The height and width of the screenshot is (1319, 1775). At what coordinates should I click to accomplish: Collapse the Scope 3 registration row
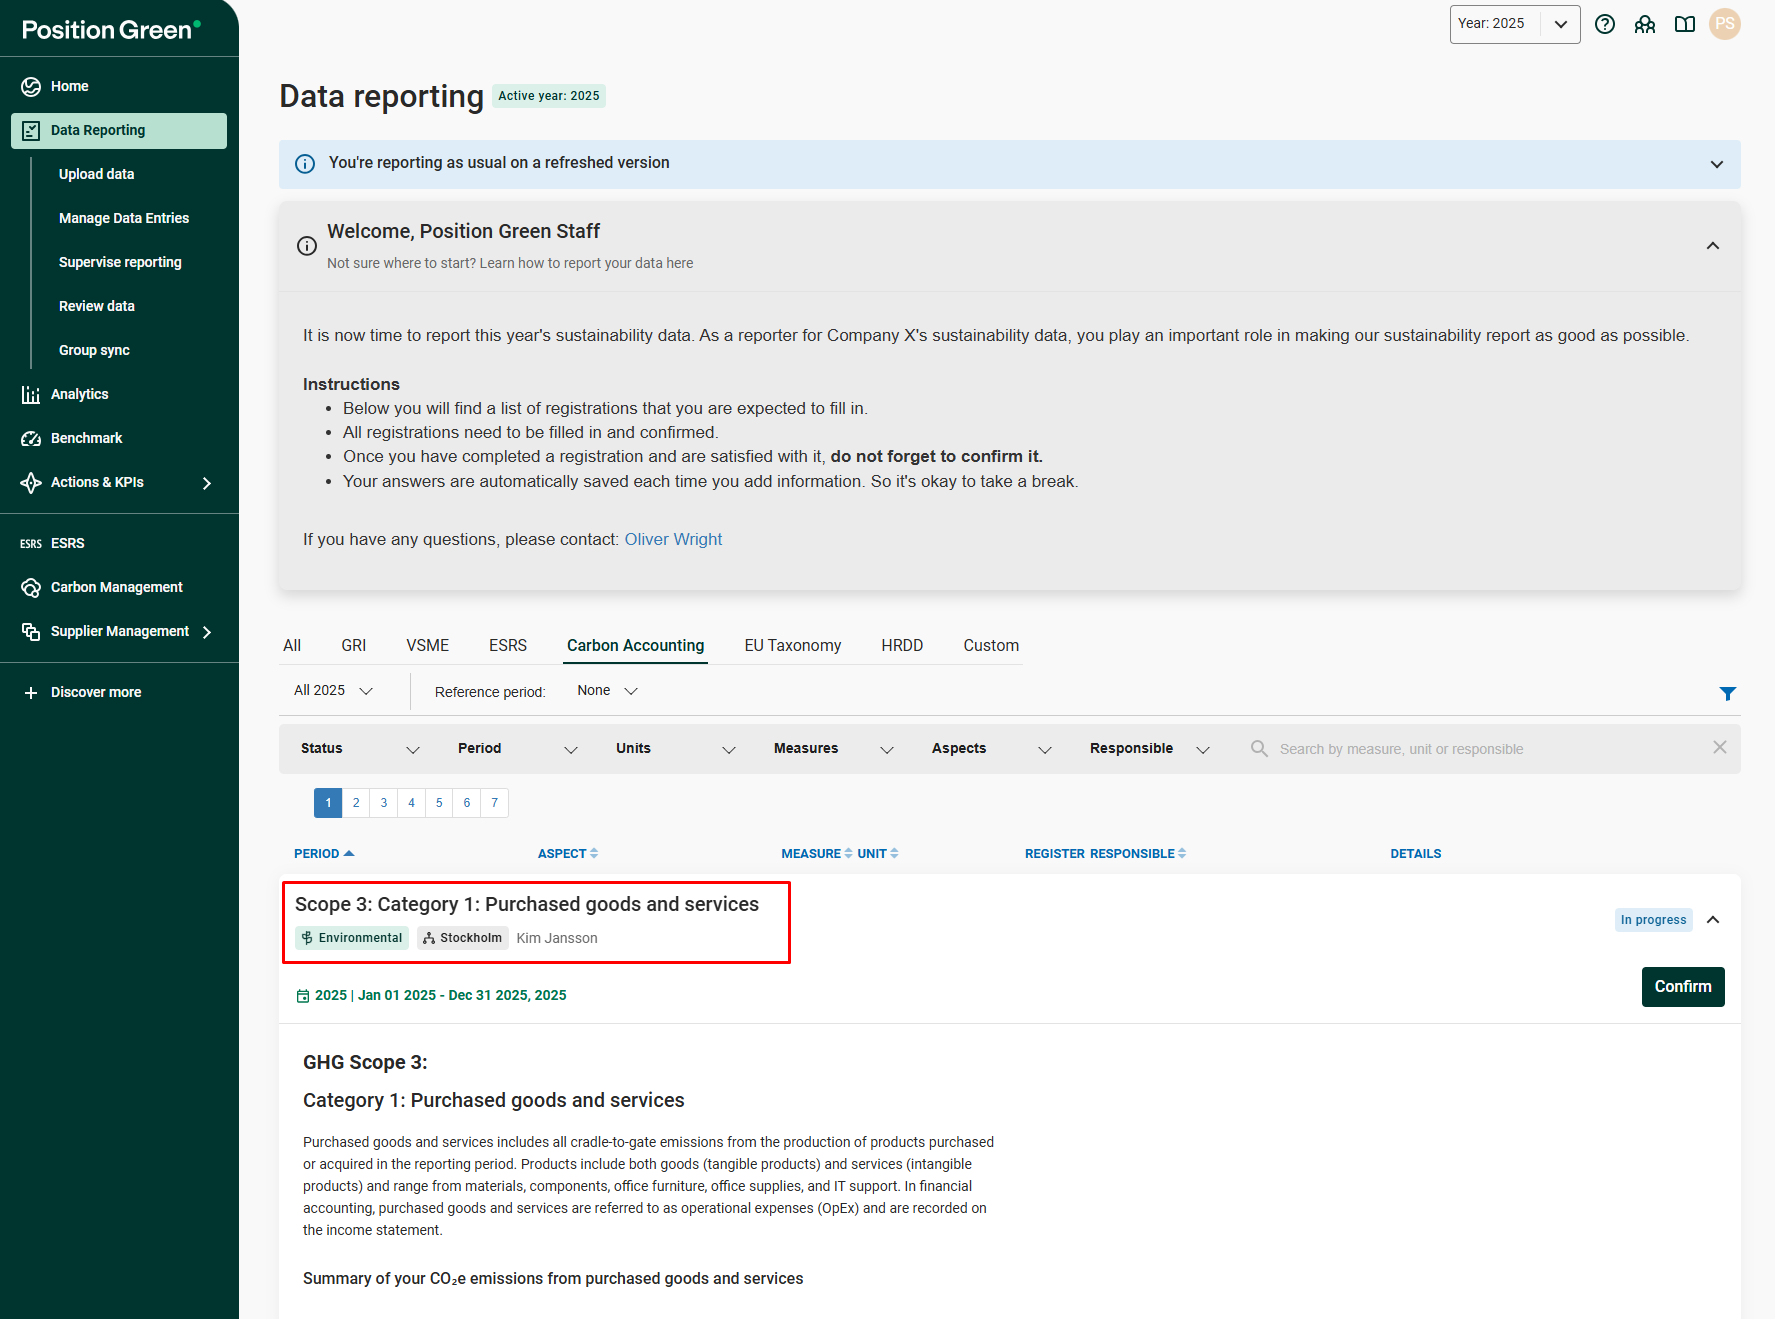tap(1713, 920)
